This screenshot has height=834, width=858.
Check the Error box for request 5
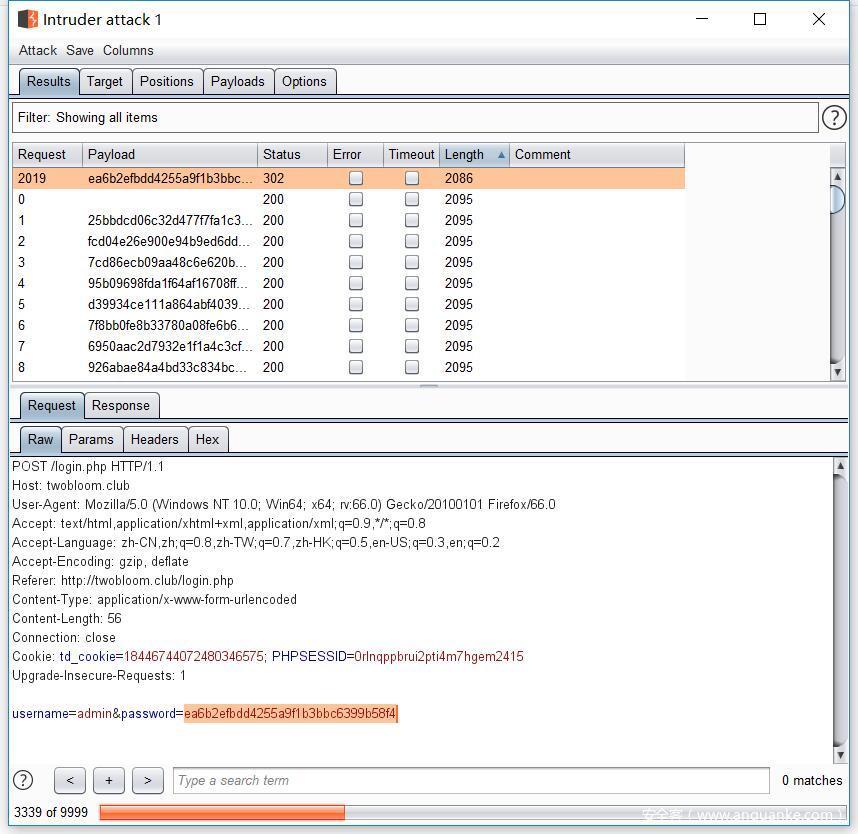coord(355,305)
